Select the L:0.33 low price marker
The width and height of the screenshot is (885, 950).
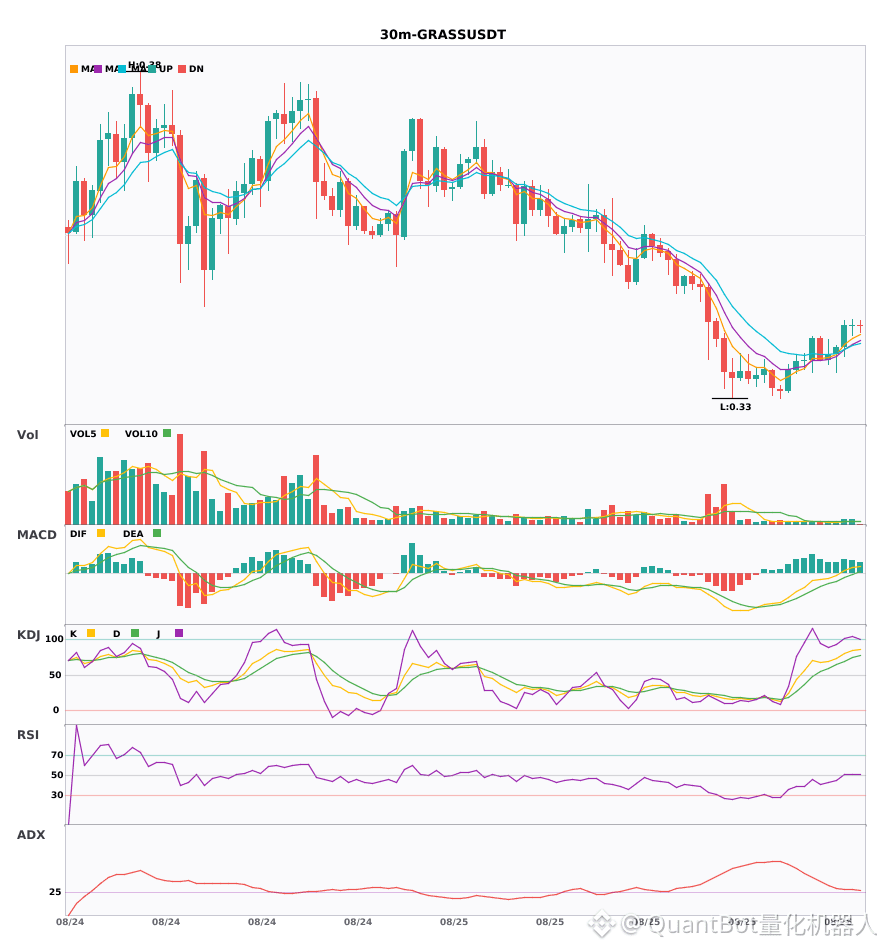(x=735, y=407)
